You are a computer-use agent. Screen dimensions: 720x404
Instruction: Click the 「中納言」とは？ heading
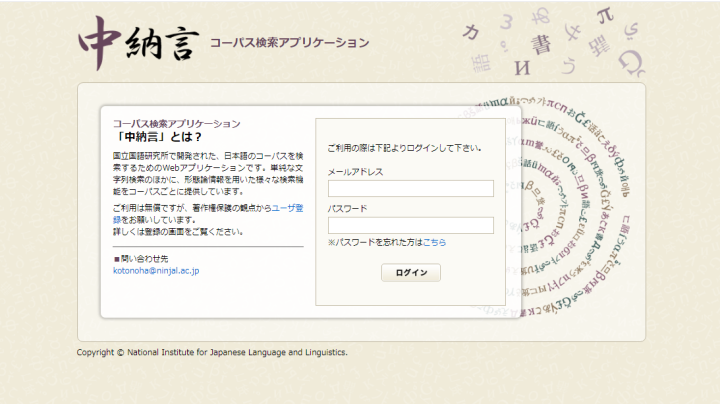coord(158,137)
